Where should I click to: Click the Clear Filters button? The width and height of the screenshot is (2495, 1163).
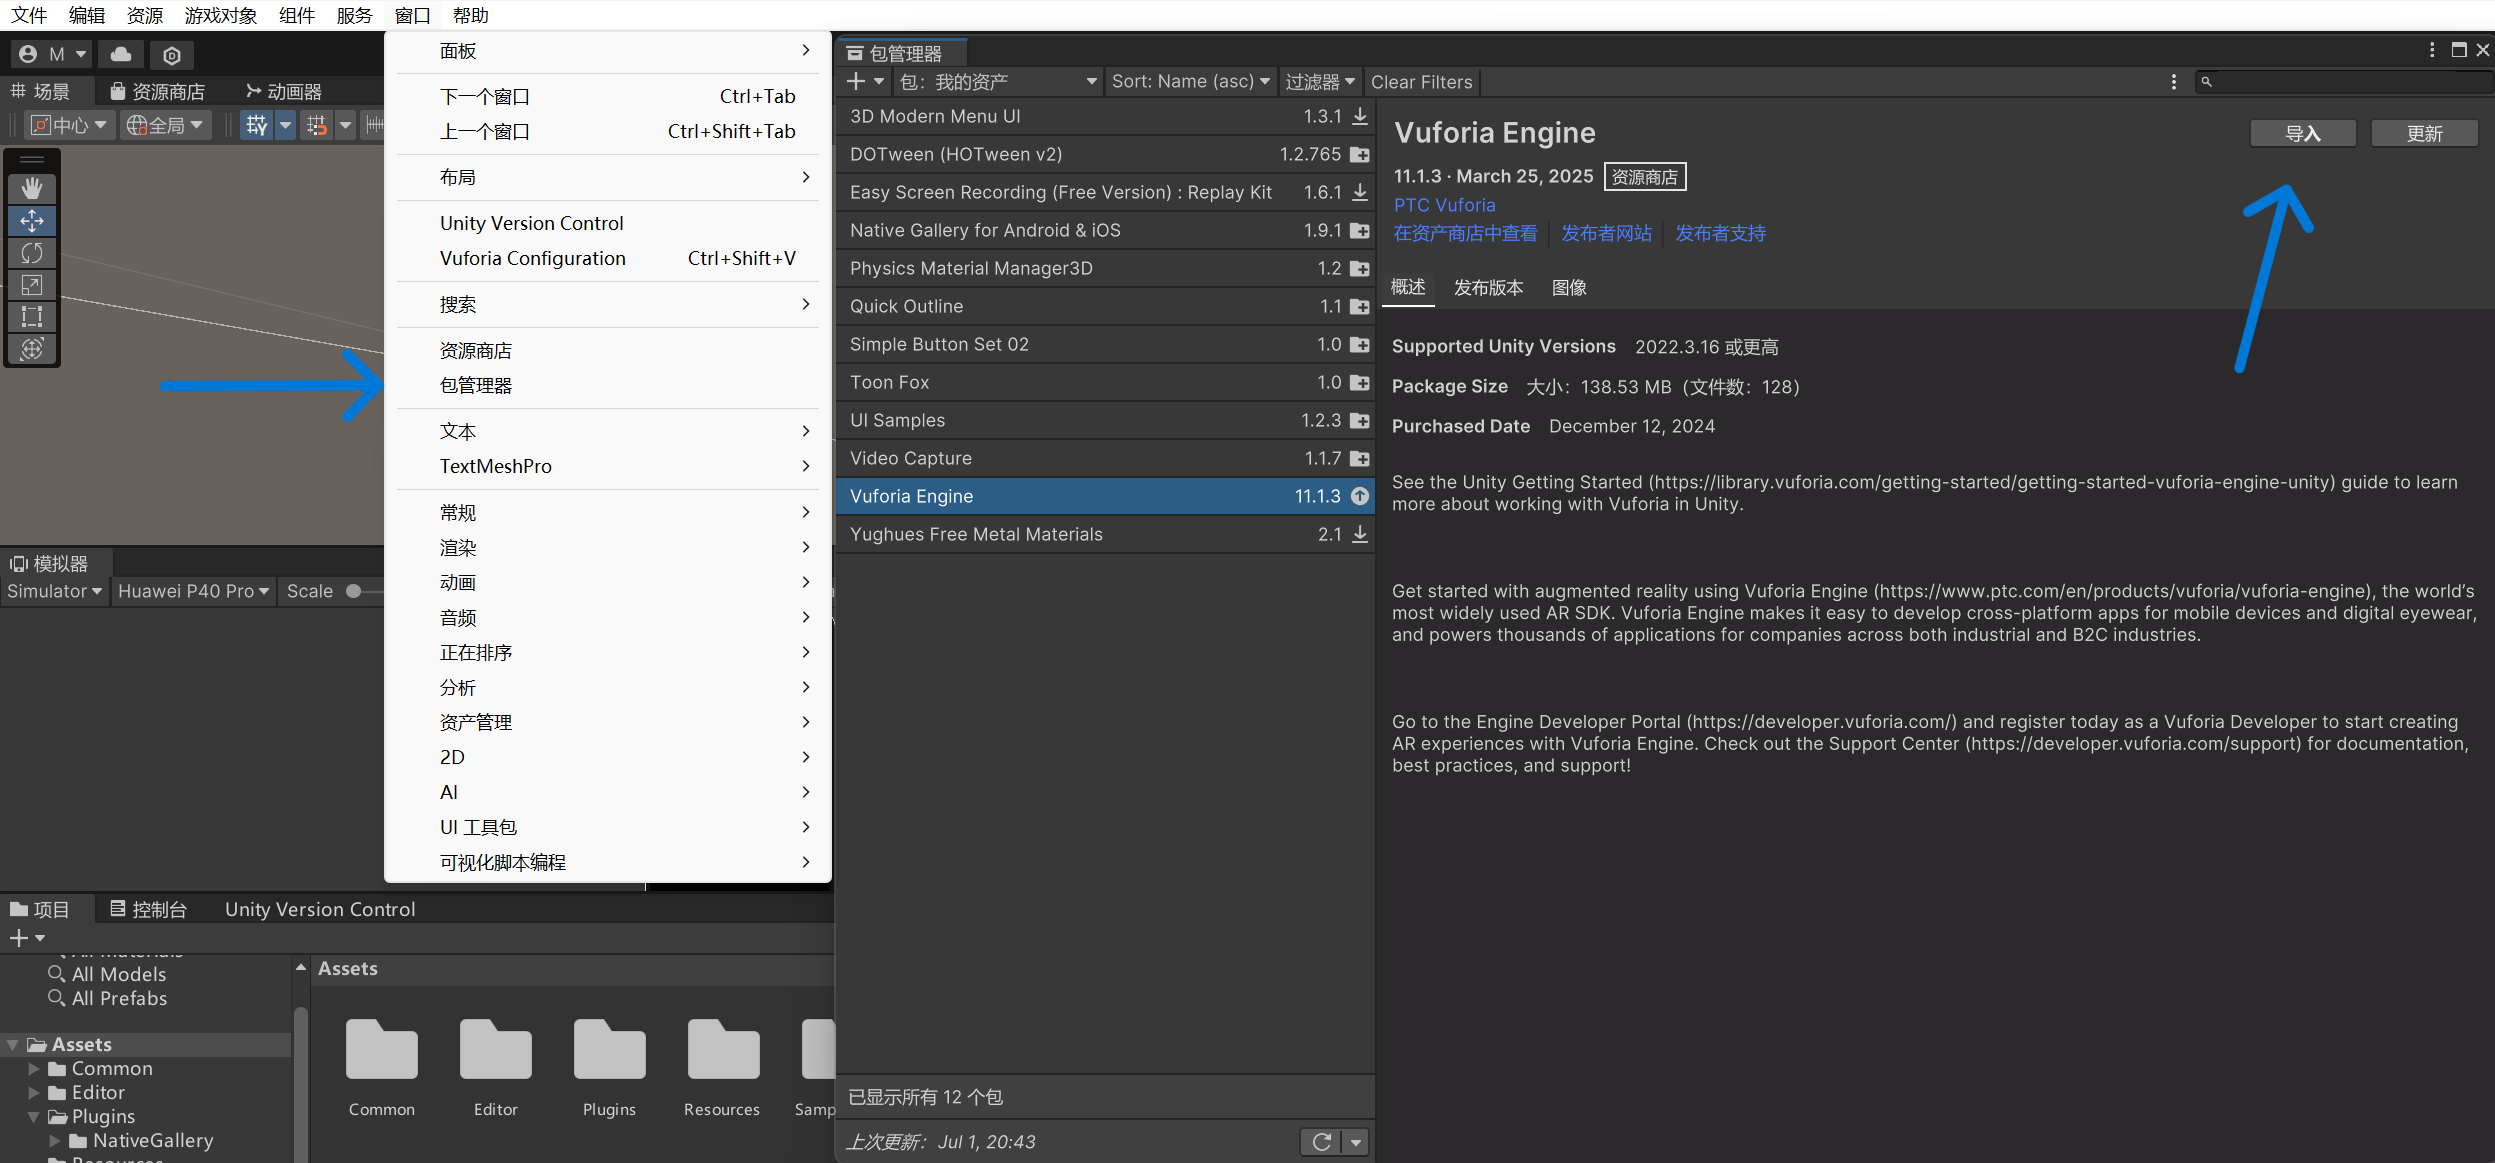tap(1421, 82)
